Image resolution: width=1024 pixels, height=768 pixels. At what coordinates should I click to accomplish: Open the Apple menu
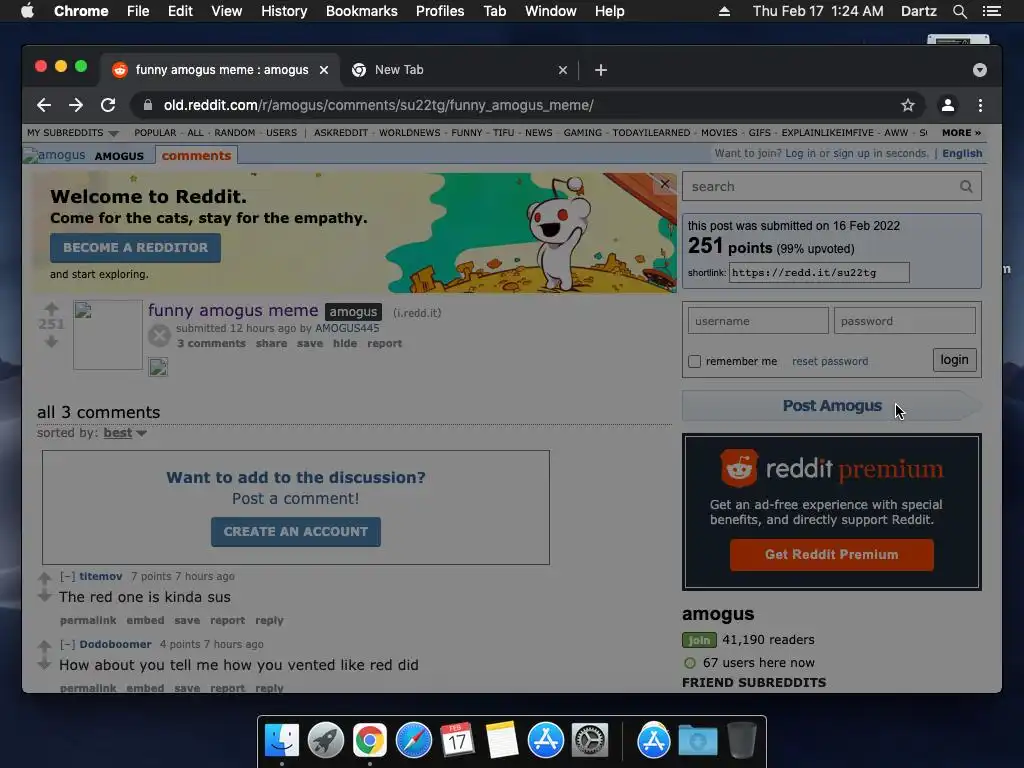(27, 11)
